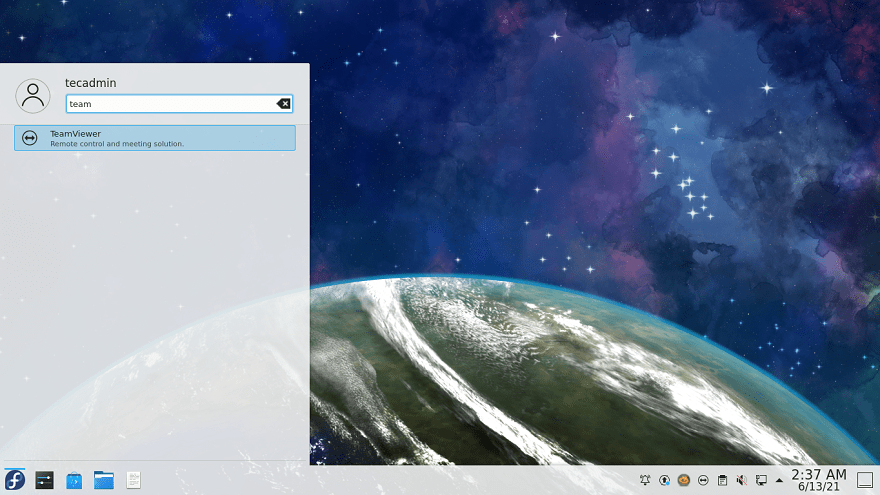Click the TeamViewer result's arrow icon

coord(30,138)
